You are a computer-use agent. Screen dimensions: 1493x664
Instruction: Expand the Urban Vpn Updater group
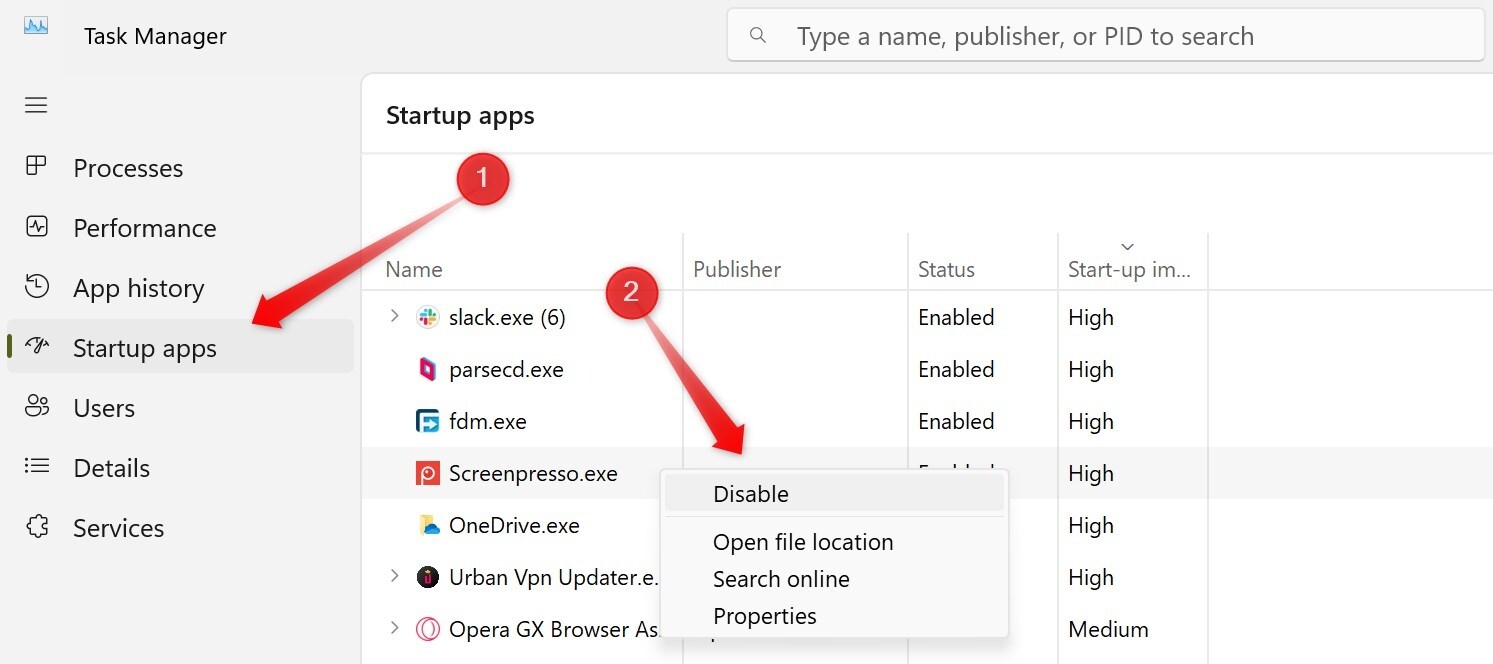coord(394,577)
